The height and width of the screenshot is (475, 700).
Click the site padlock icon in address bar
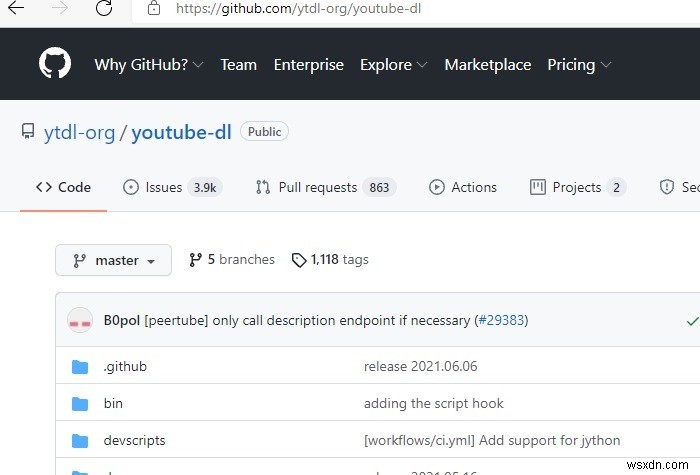153,9
